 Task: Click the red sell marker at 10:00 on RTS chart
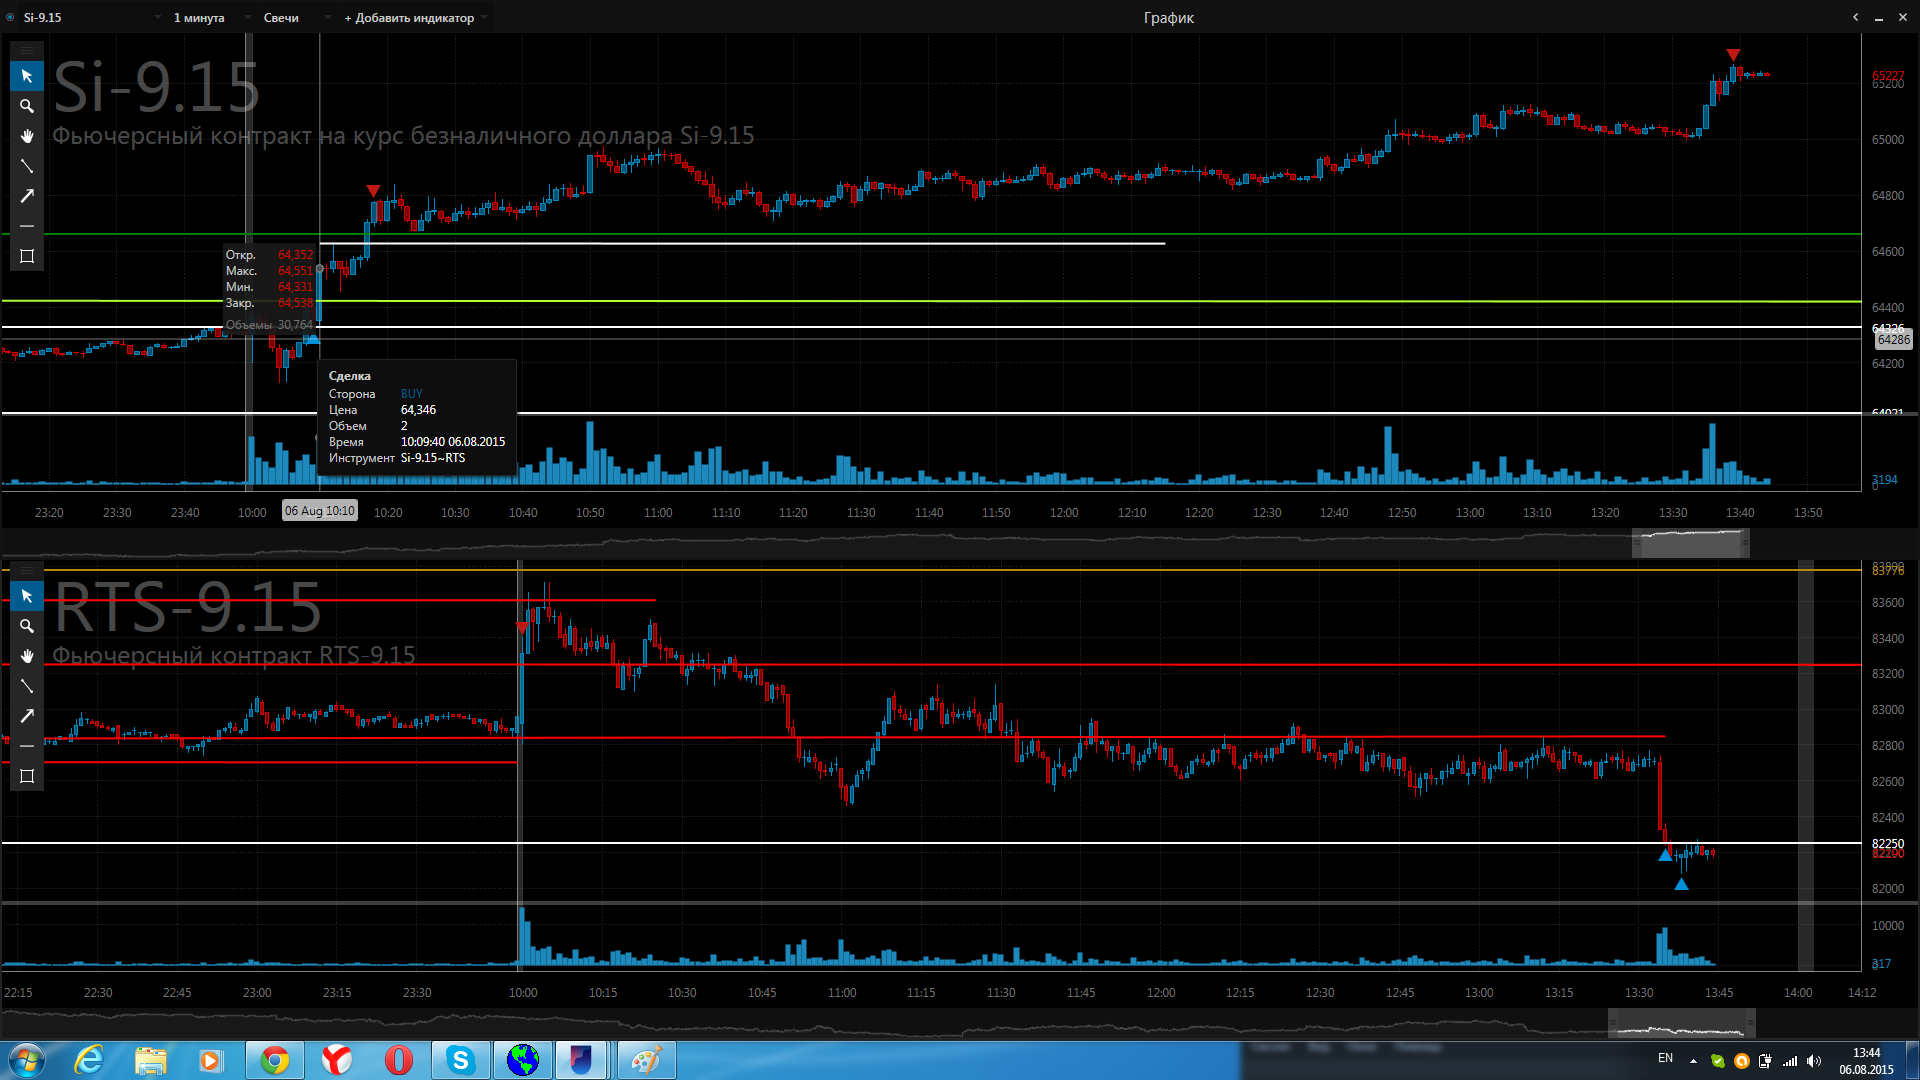(523, 627)
